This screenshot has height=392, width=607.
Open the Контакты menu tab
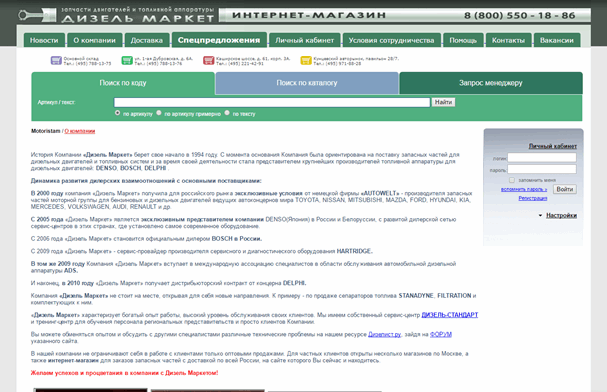[508, 40]
